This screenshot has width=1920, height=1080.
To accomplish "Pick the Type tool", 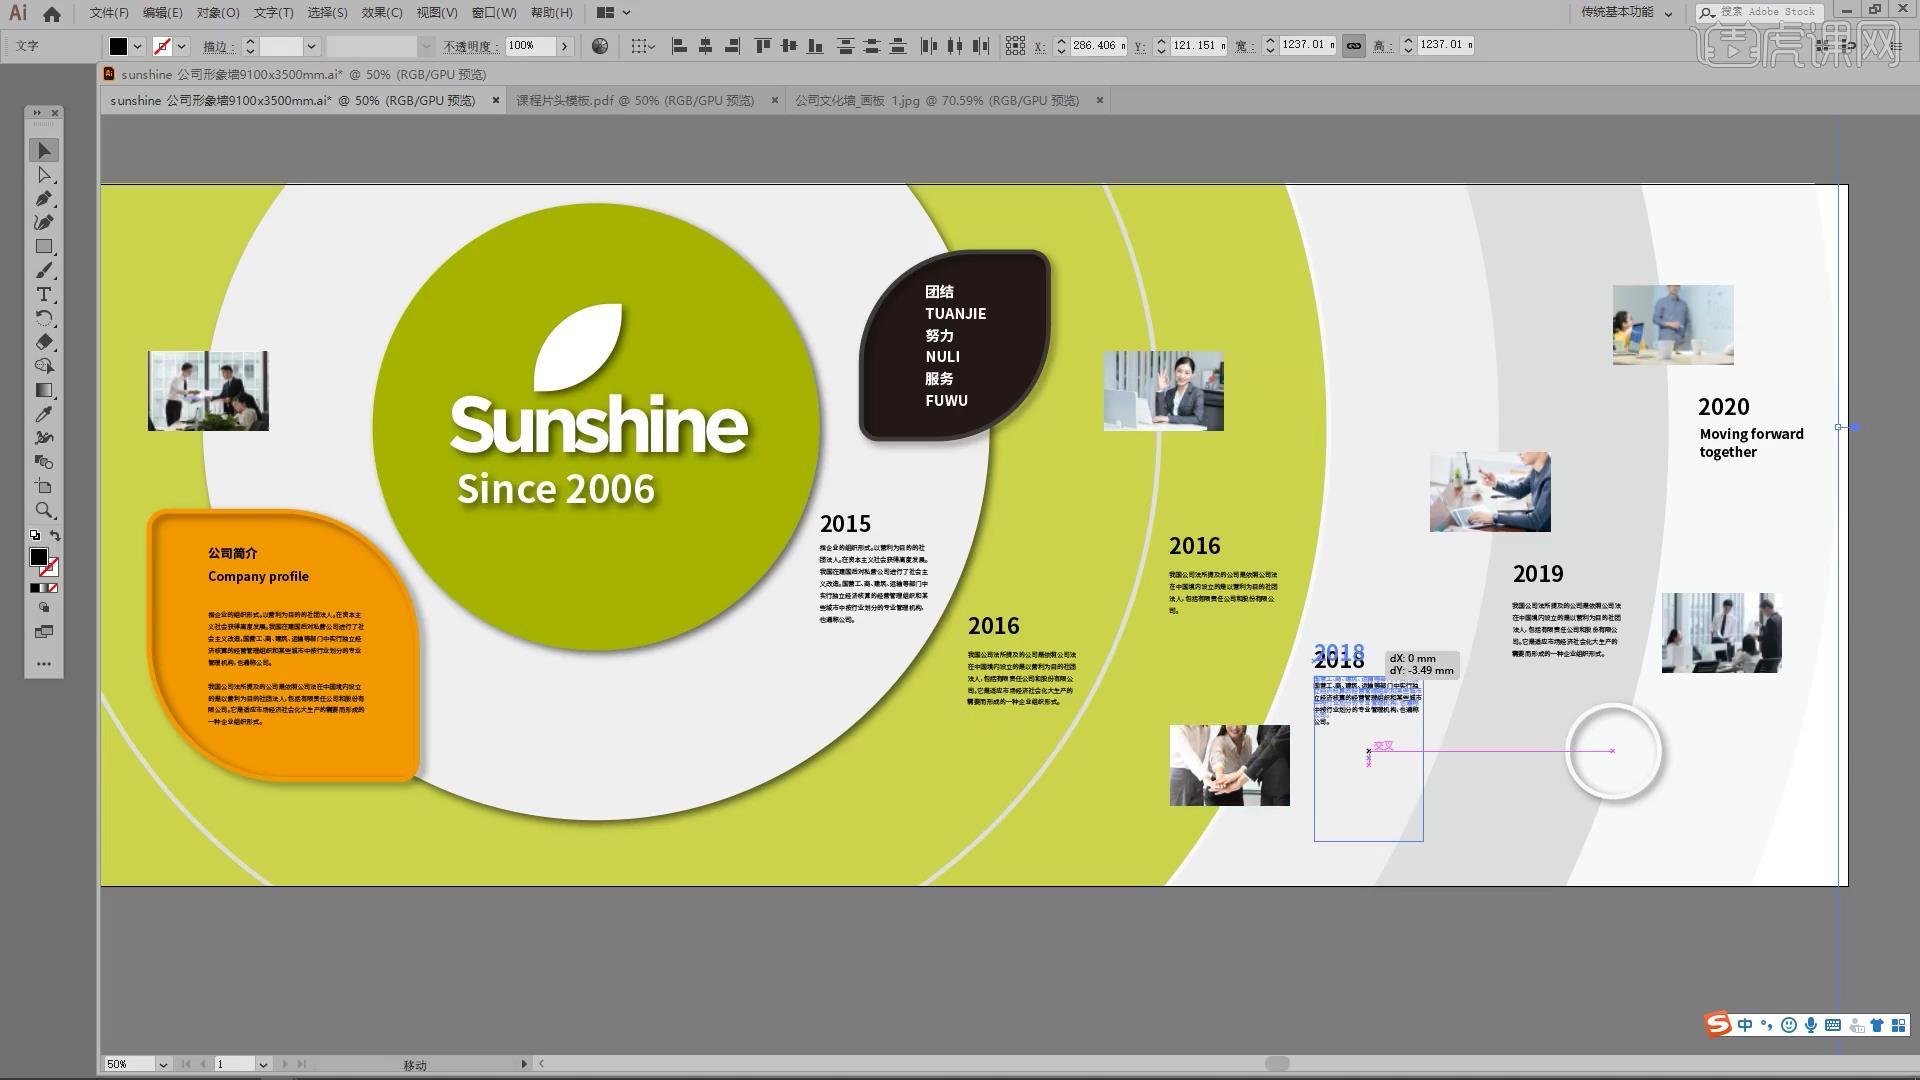I will [44, 295].
